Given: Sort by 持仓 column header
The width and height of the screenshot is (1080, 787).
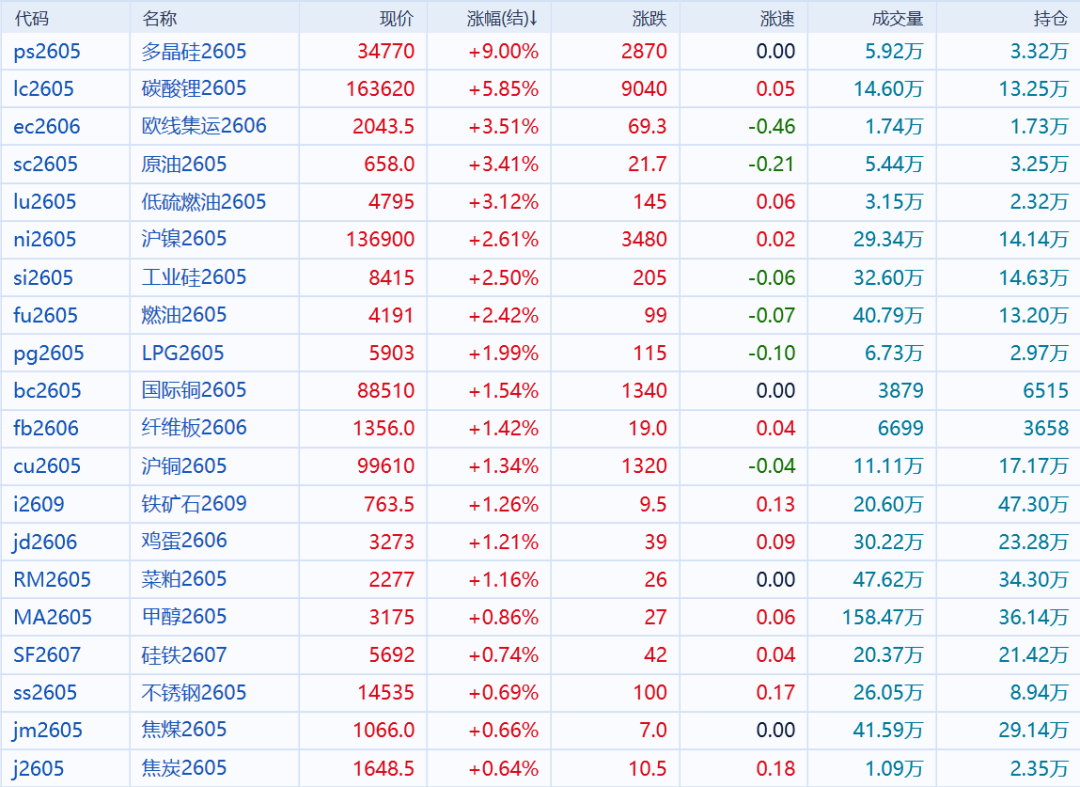Looking at the screenshot, I should pos(1050,18).
